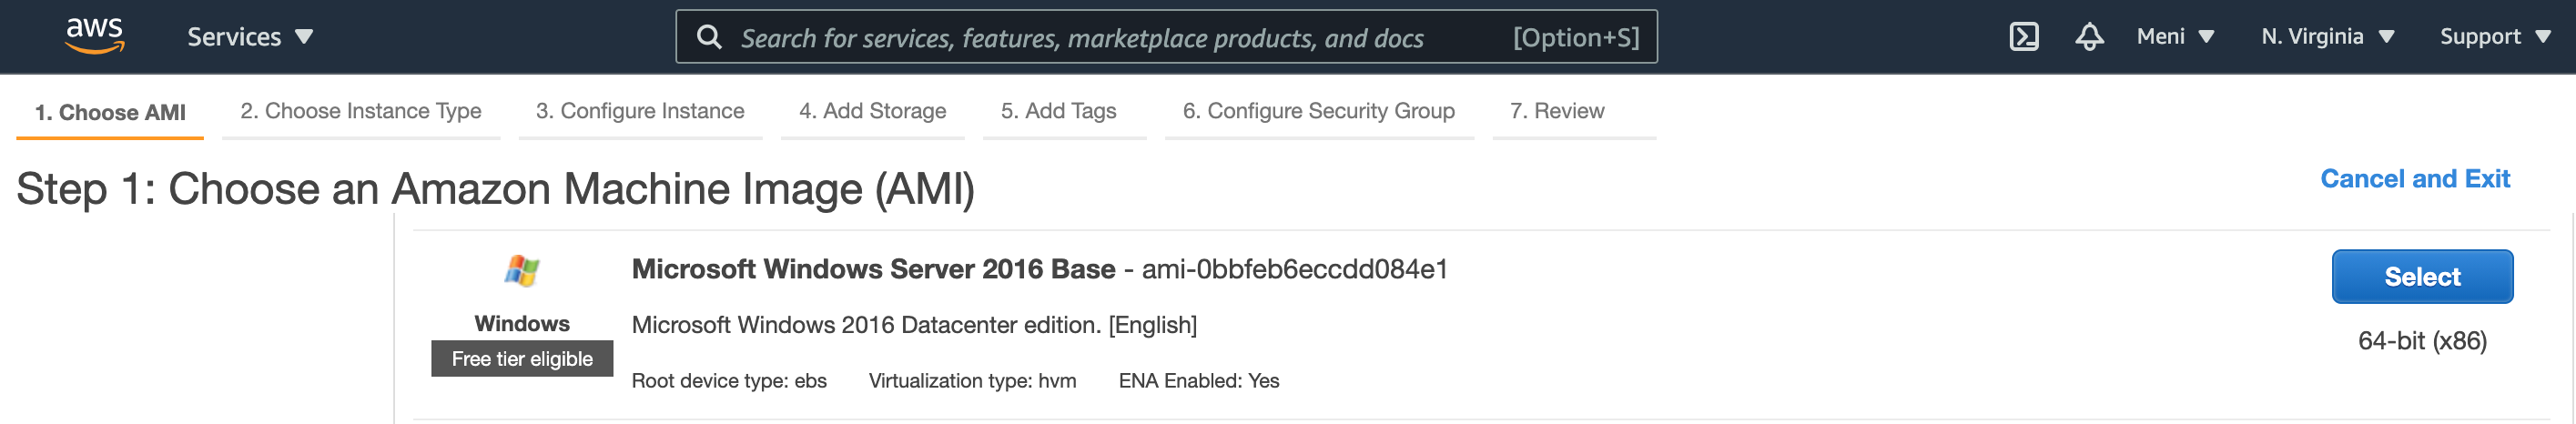Switch to Configure Instance step tab
The width and height of the screenshot is (2576, 424).
click(x=640, y=111)
